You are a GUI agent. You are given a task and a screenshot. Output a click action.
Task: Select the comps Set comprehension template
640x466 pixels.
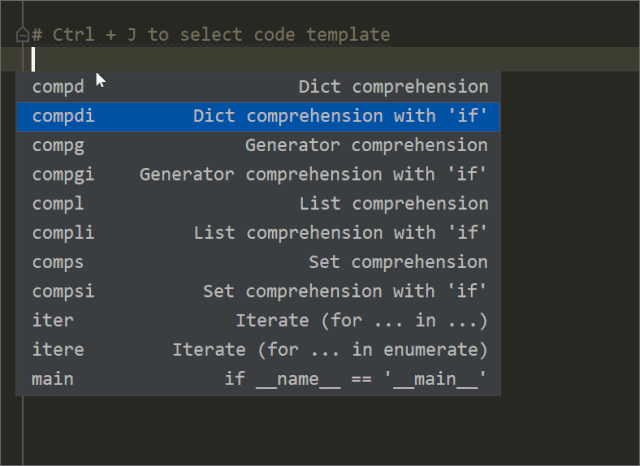coord(258,262)
